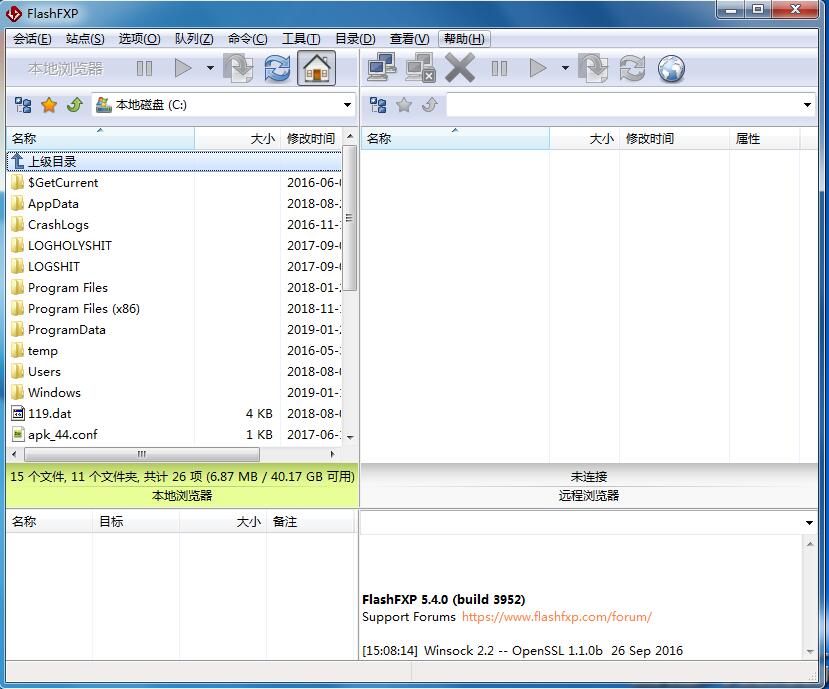Click the local pane pause button
829x689 pixels.
pos(144,68)
